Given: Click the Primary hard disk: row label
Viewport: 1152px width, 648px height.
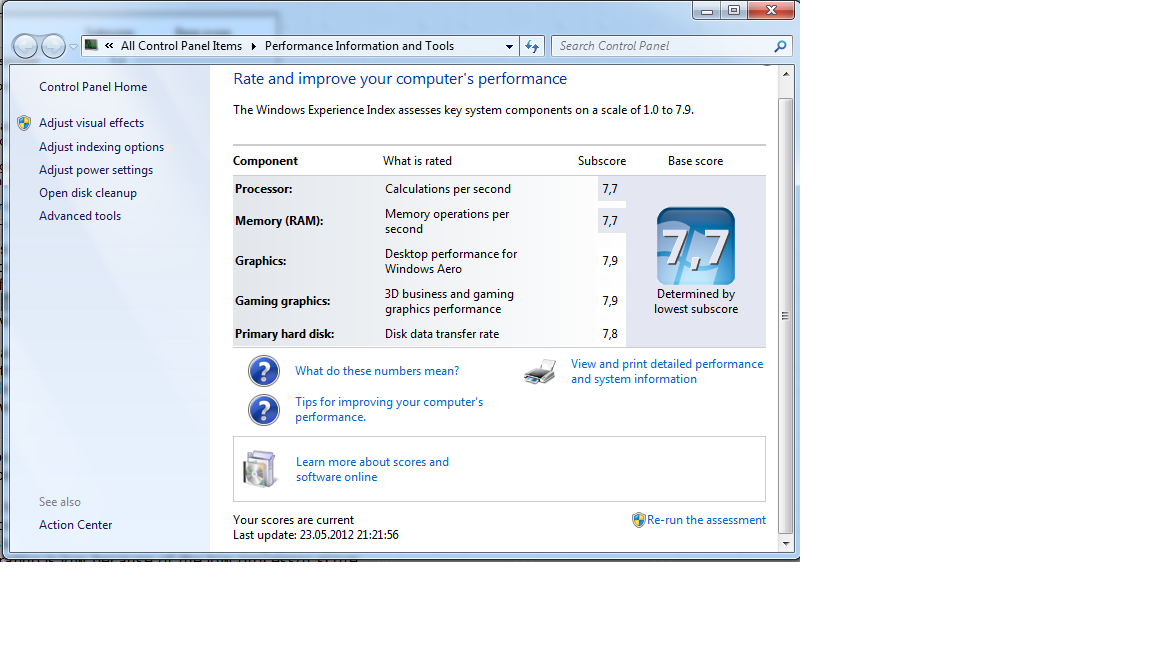Looking at the screenshot, I should 284,334.
